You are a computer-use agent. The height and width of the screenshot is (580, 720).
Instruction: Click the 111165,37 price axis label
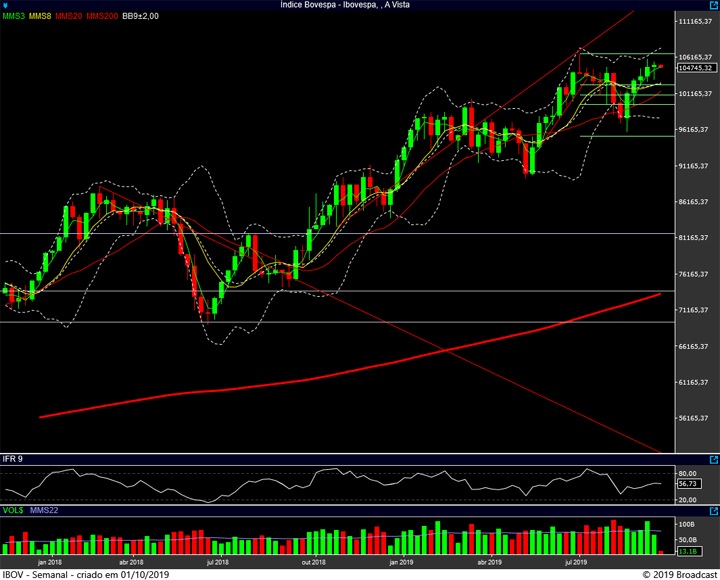click(694, 22)
